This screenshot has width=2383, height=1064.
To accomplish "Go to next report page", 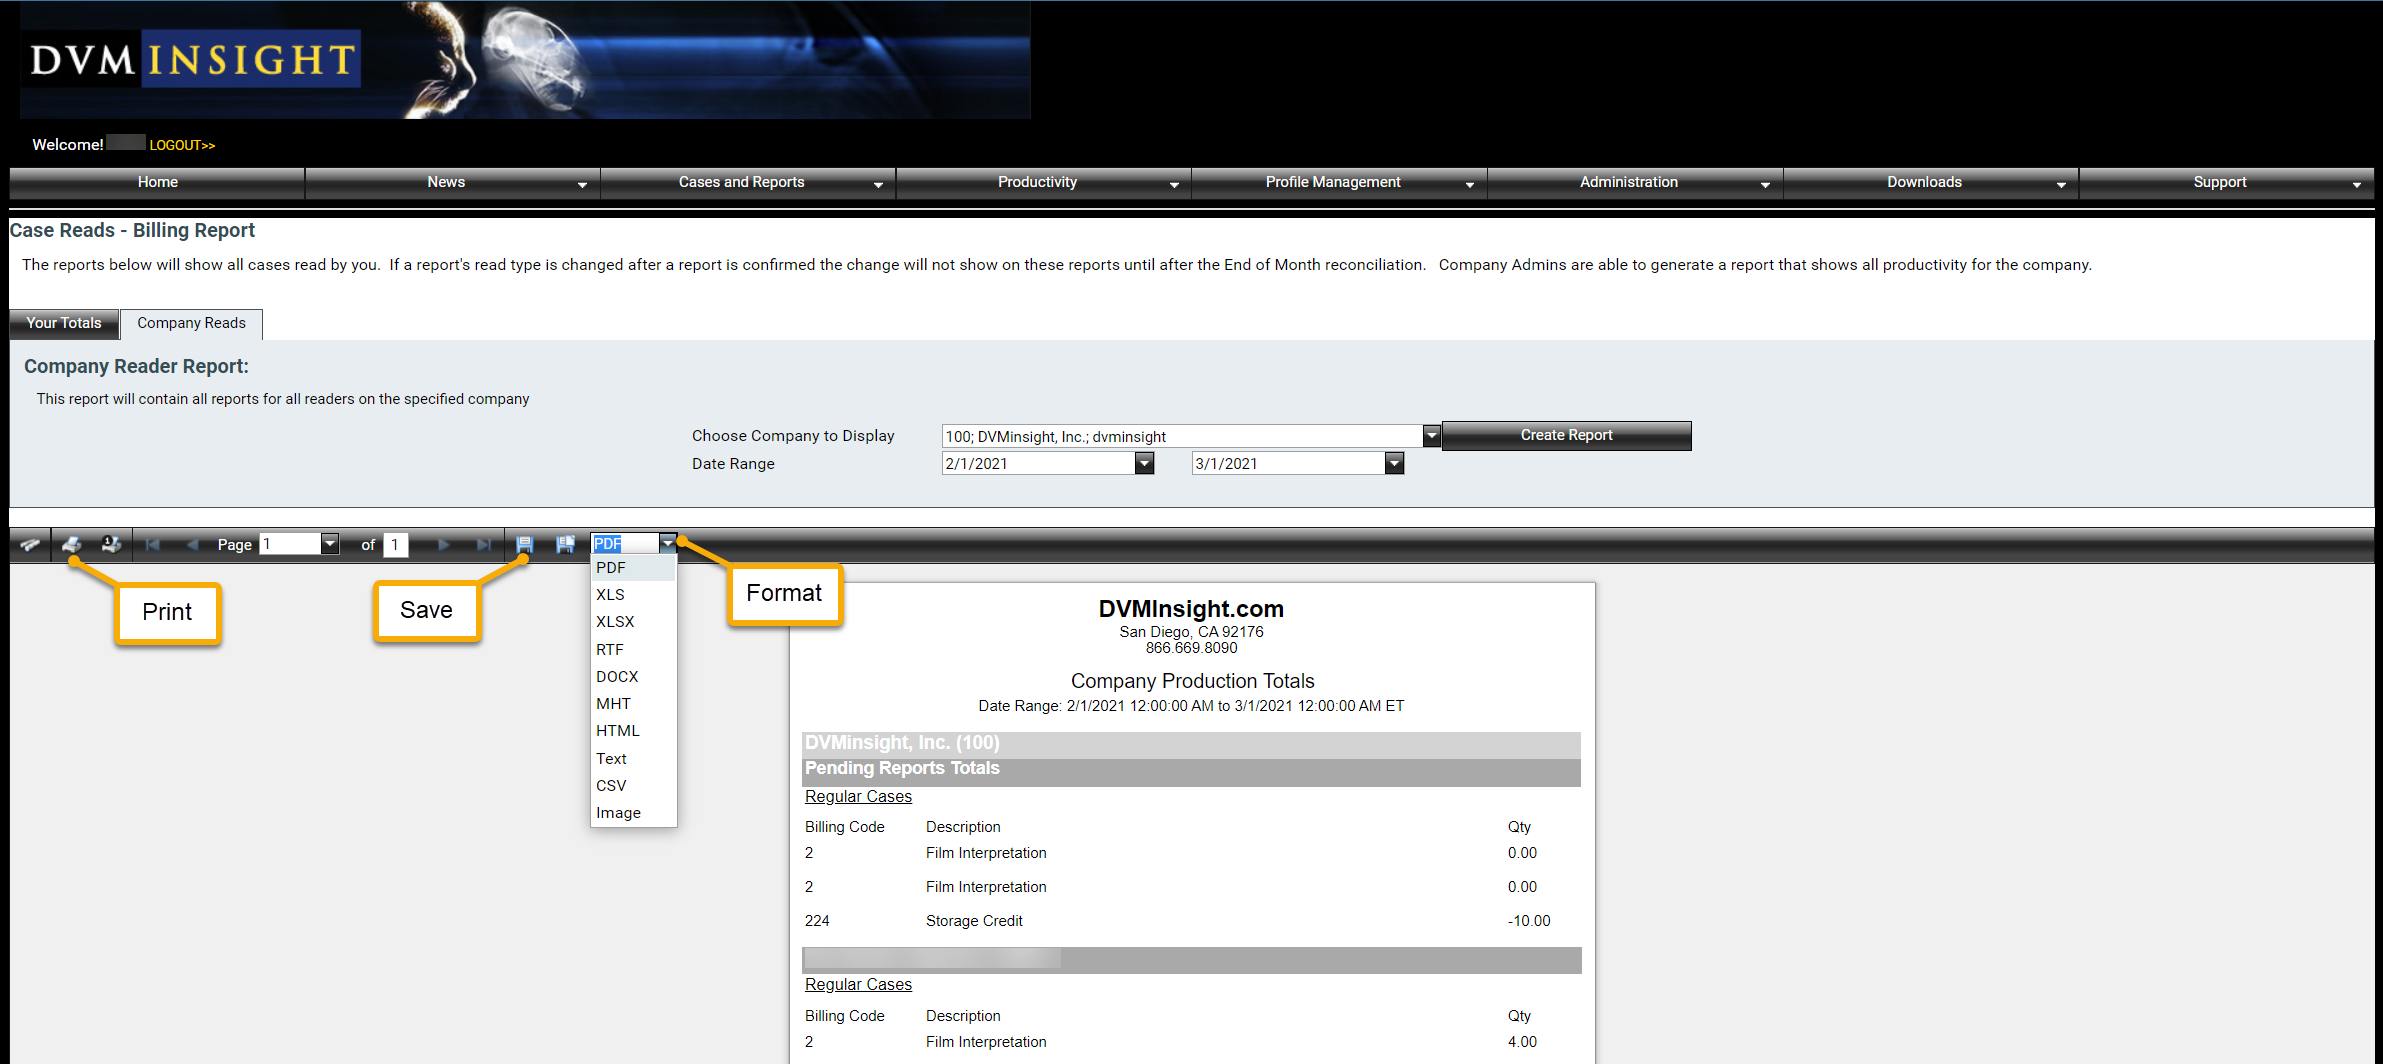I will pyautogui.click(x=444, y=545).
